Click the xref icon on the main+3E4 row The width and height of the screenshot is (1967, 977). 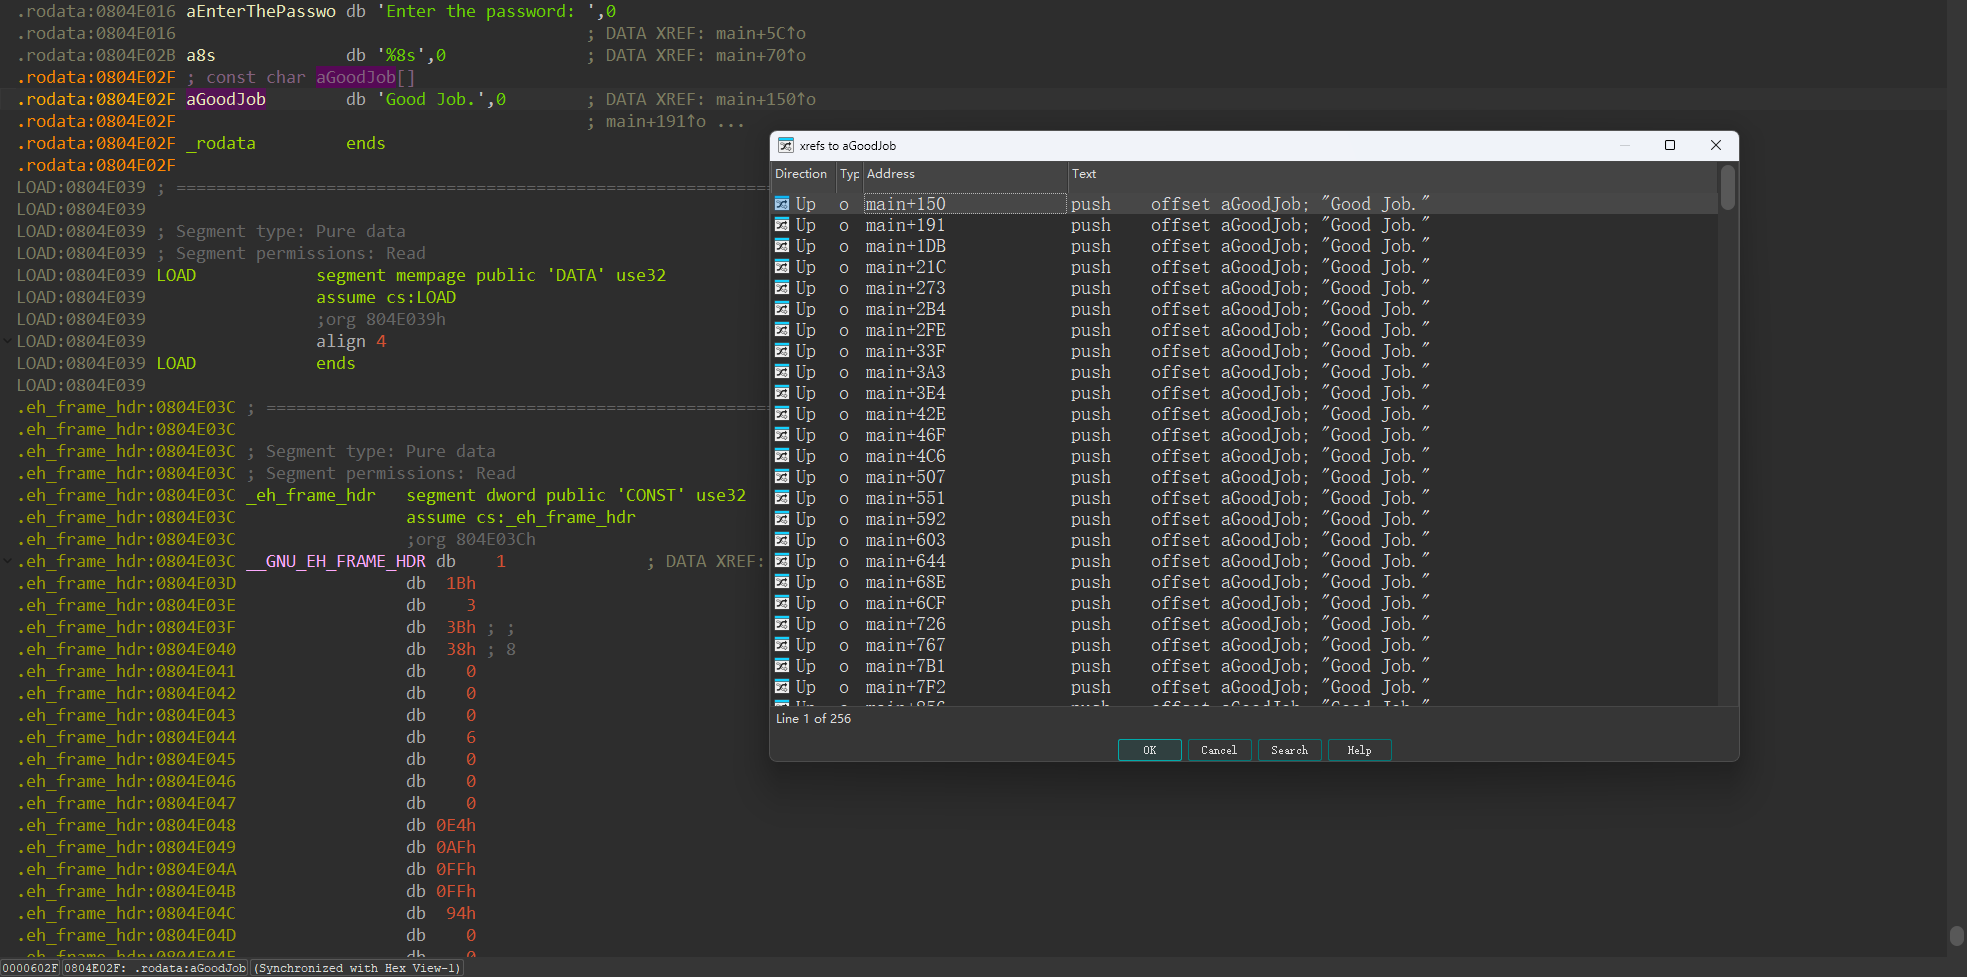tap(782, 393)
